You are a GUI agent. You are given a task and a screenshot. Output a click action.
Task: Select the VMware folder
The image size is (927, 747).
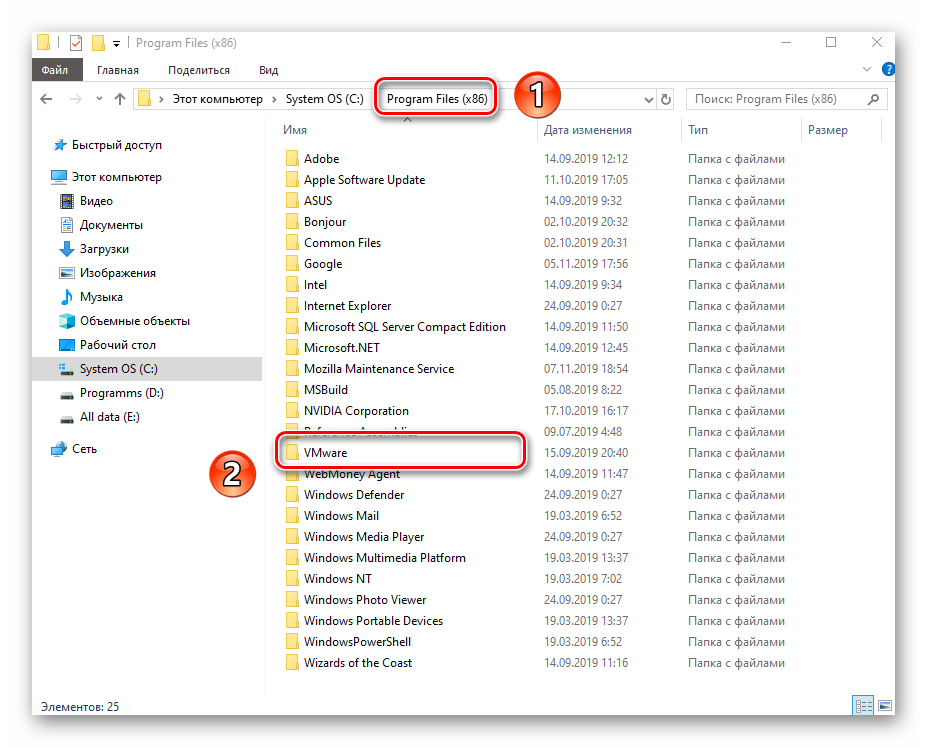click(x=325, y=453)
